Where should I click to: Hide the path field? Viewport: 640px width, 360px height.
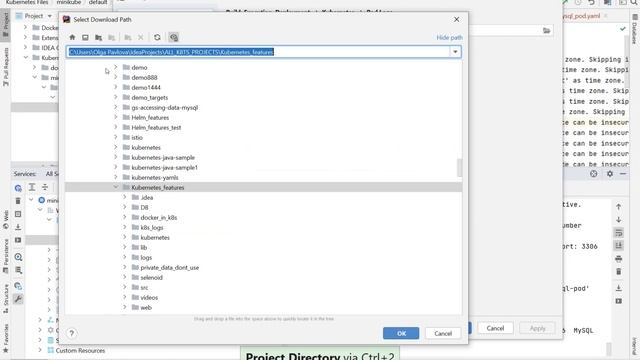pos(449,38)
